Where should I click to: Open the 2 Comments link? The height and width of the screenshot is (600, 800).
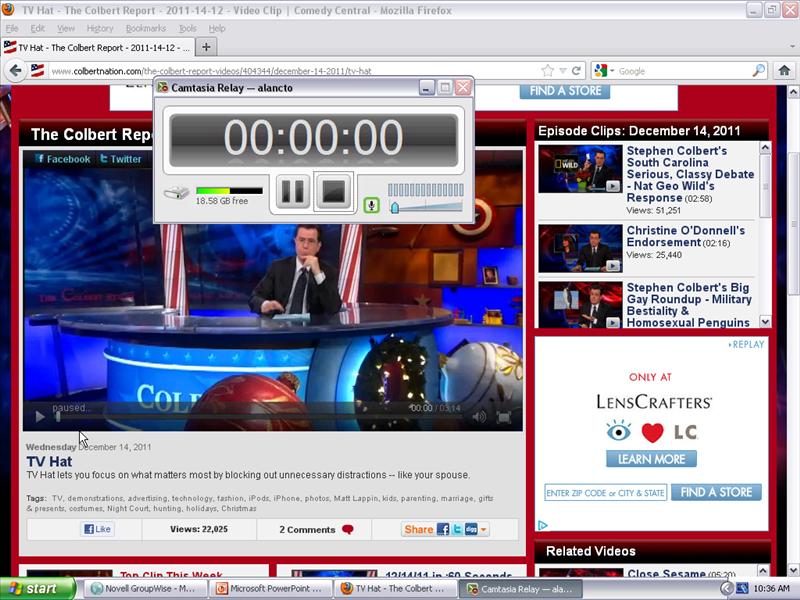[x=316, y=530]
